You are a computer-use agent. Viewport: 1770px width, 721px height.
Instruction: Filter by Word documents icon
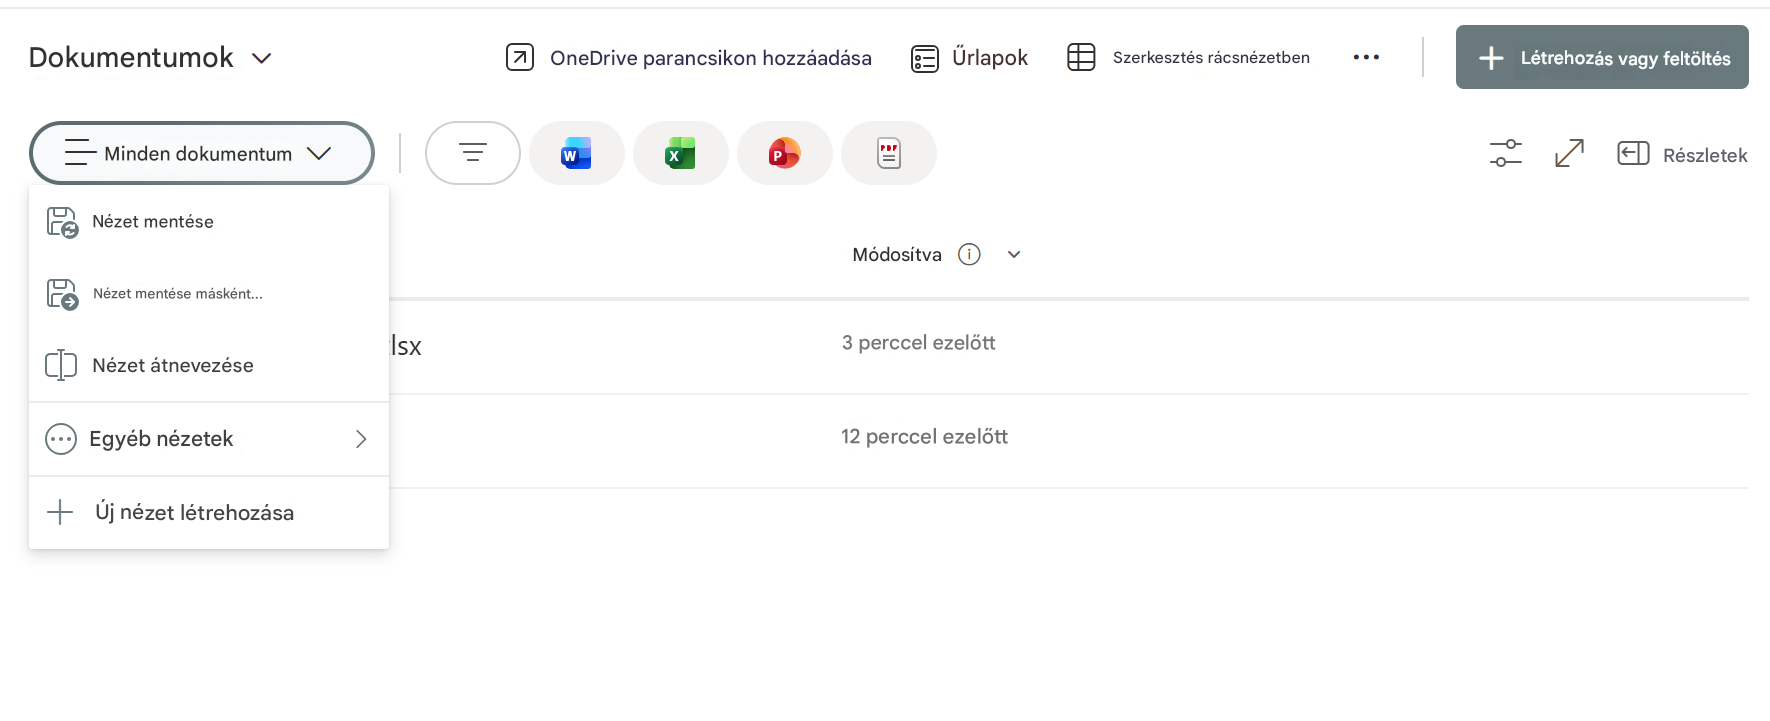577,153
